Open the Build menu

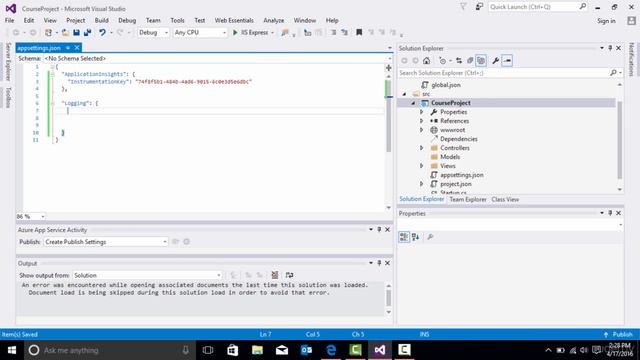pos(101,20)
